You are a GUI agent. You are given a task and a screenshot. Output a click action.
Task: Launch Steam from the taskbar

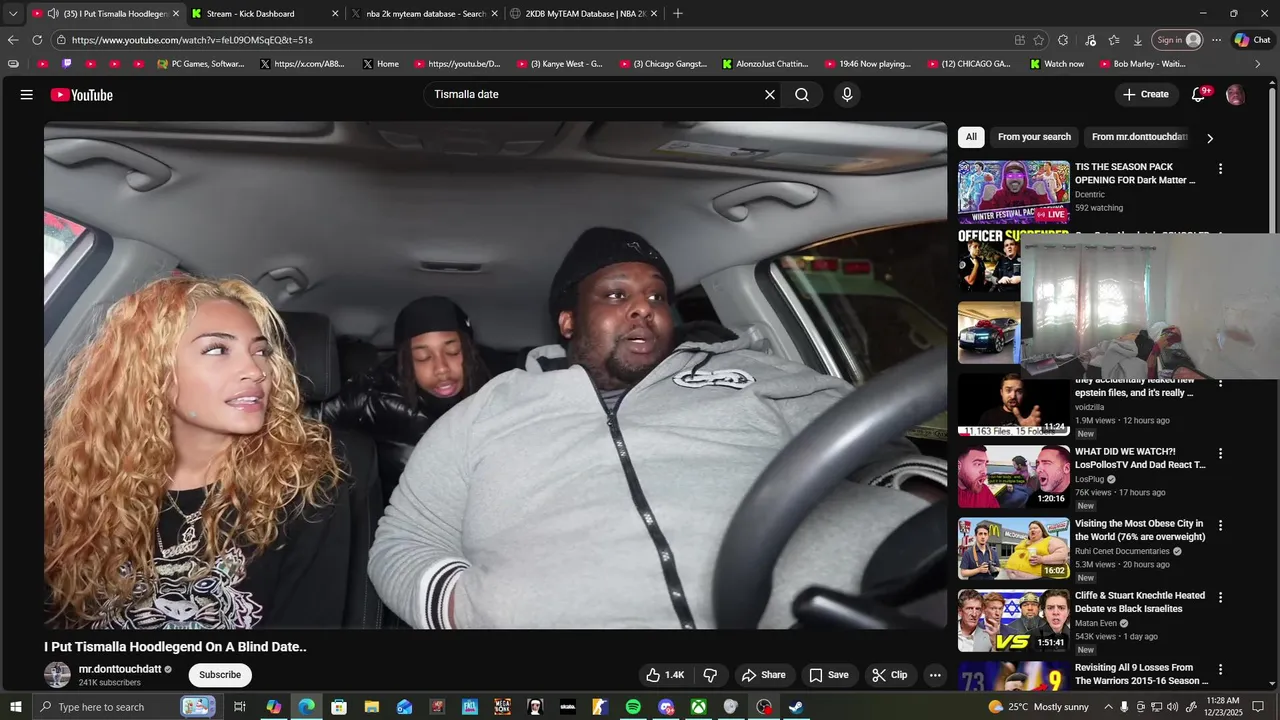(796, 707)
